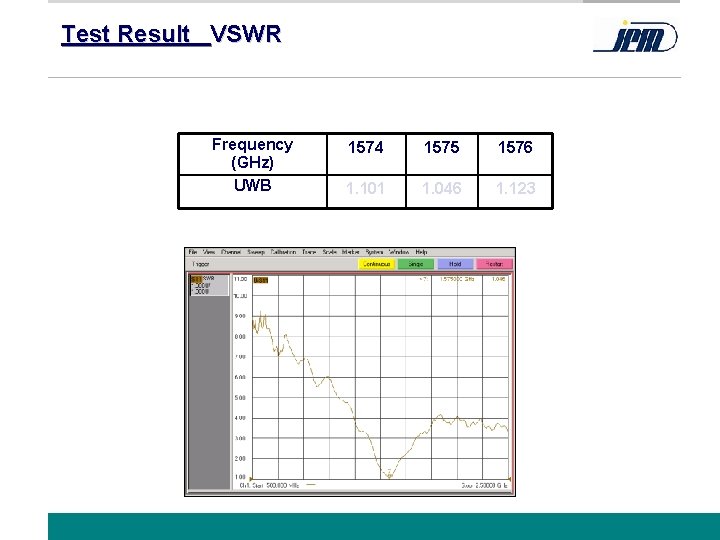Click the marker triangle at curve minimum
The width and height of the screenshot is (720, 540).
point(389,474)
